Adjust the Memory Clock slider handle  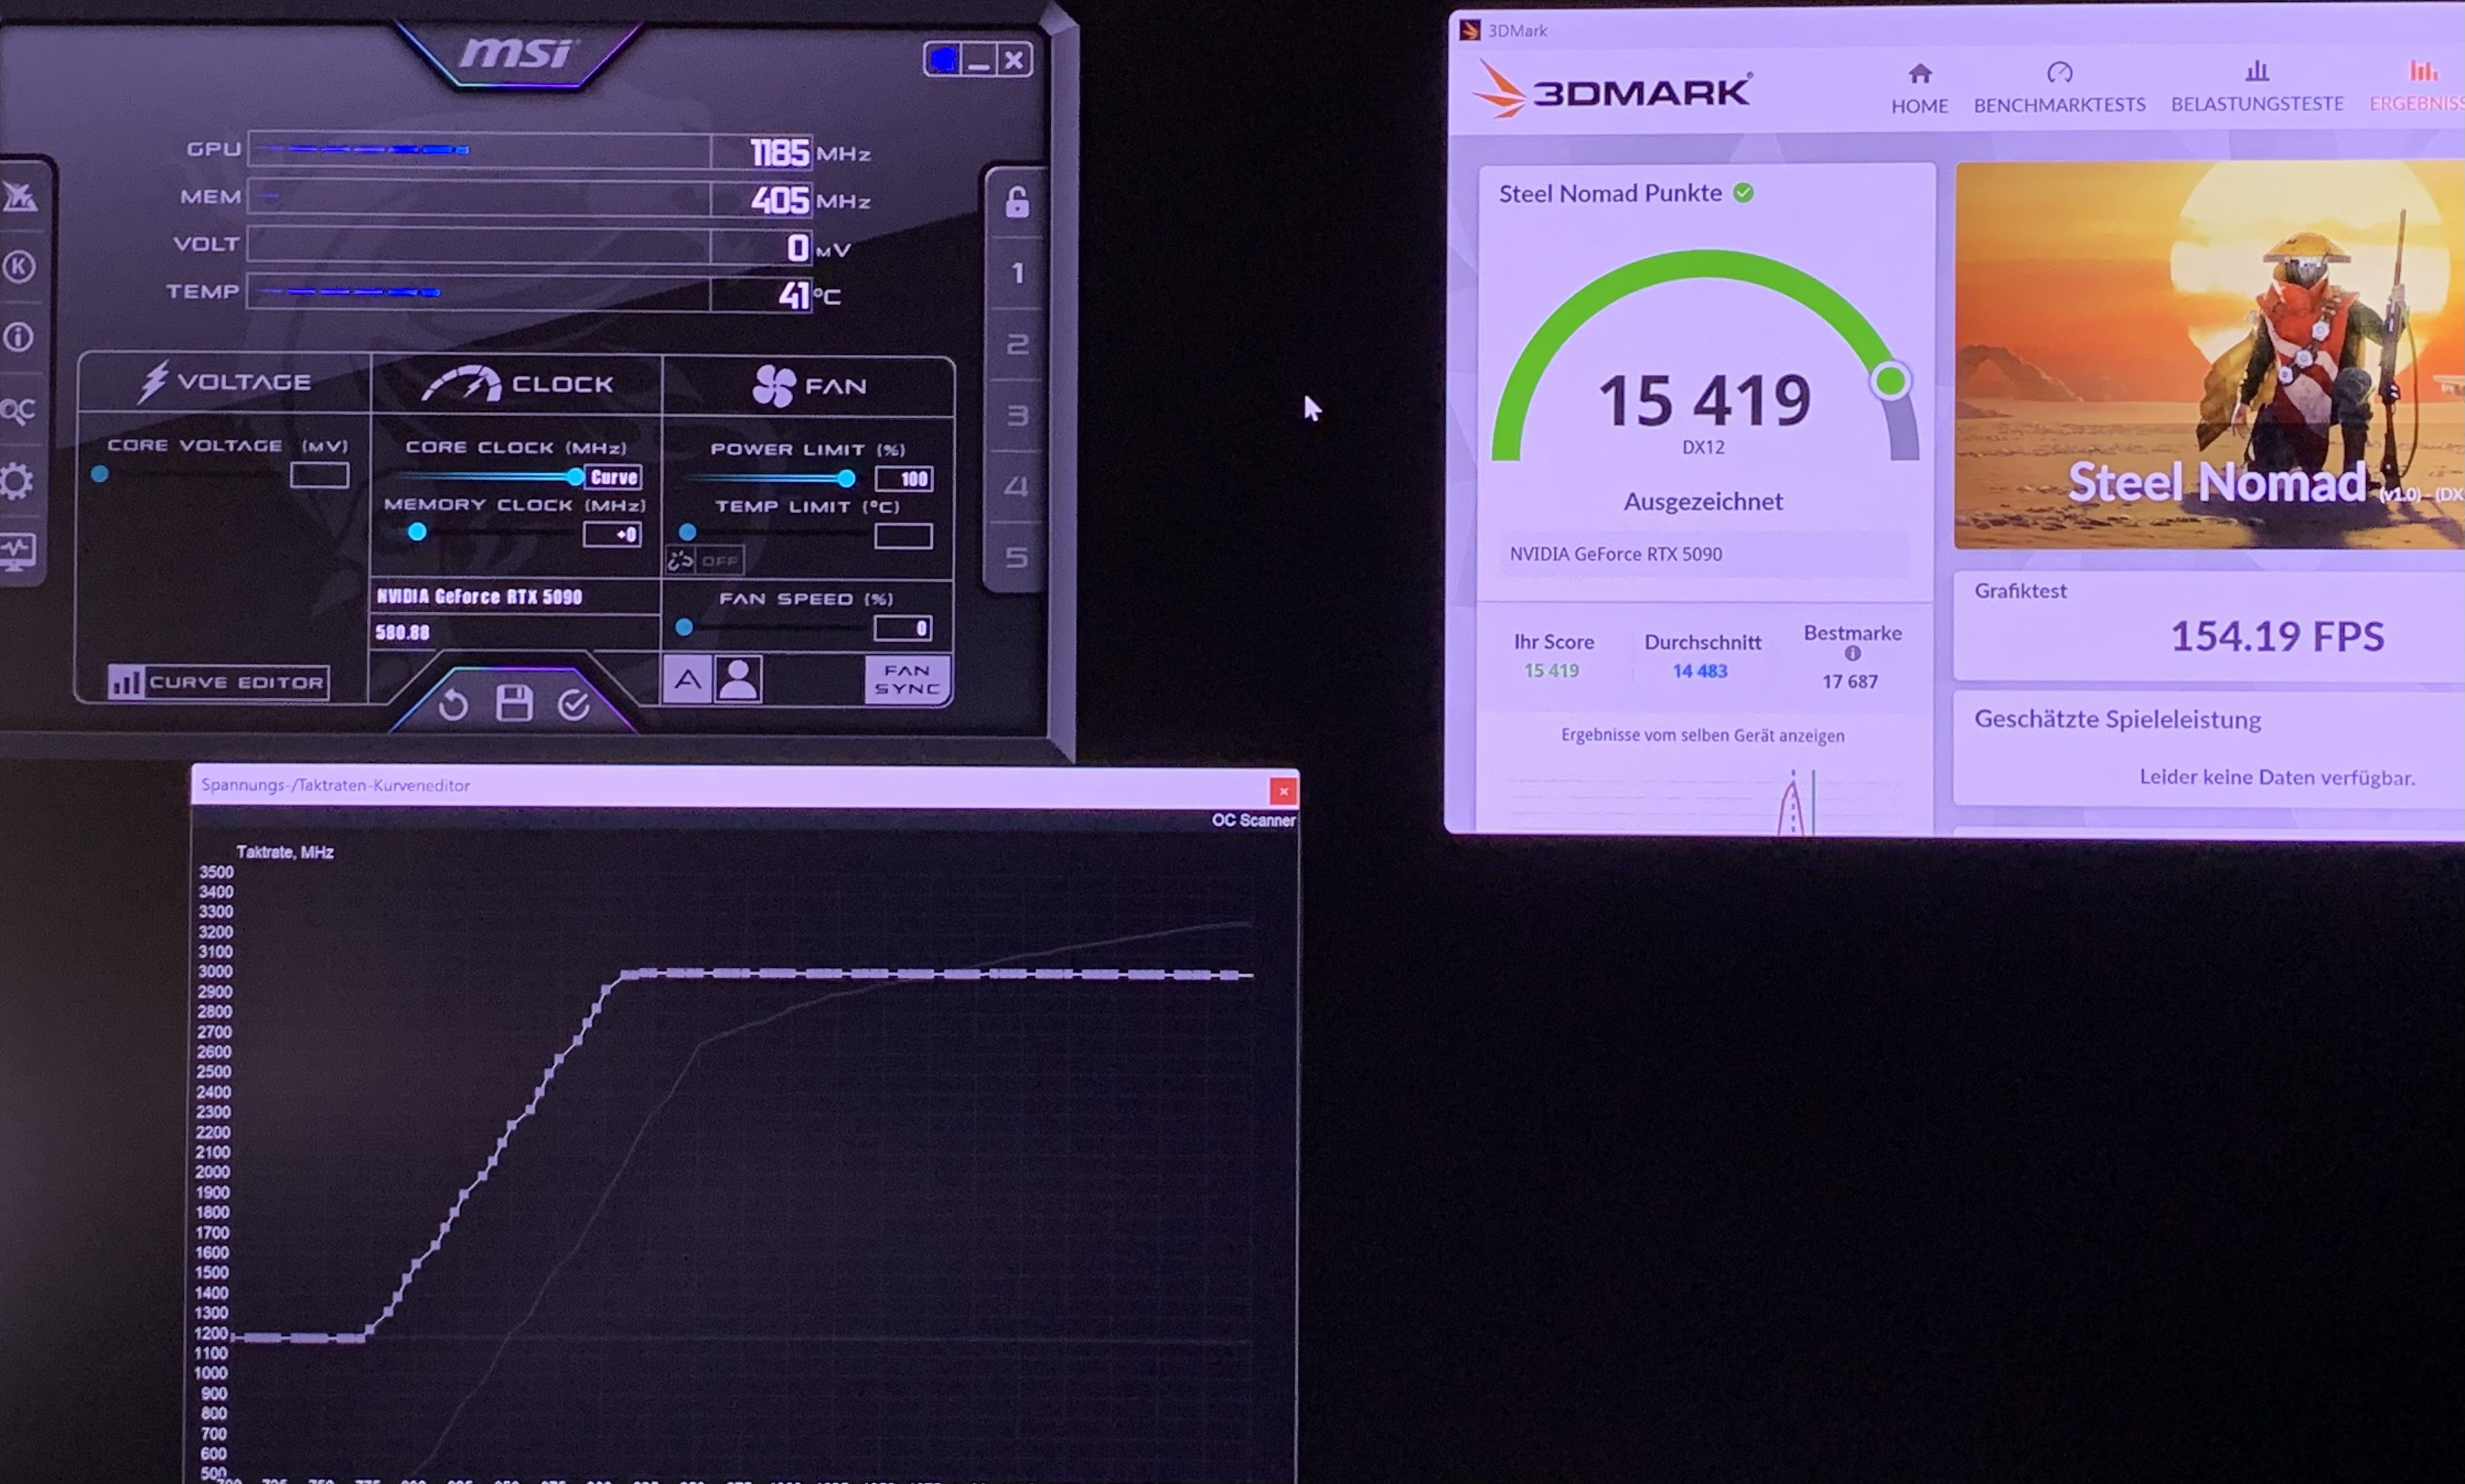click(x=417, y=532)
